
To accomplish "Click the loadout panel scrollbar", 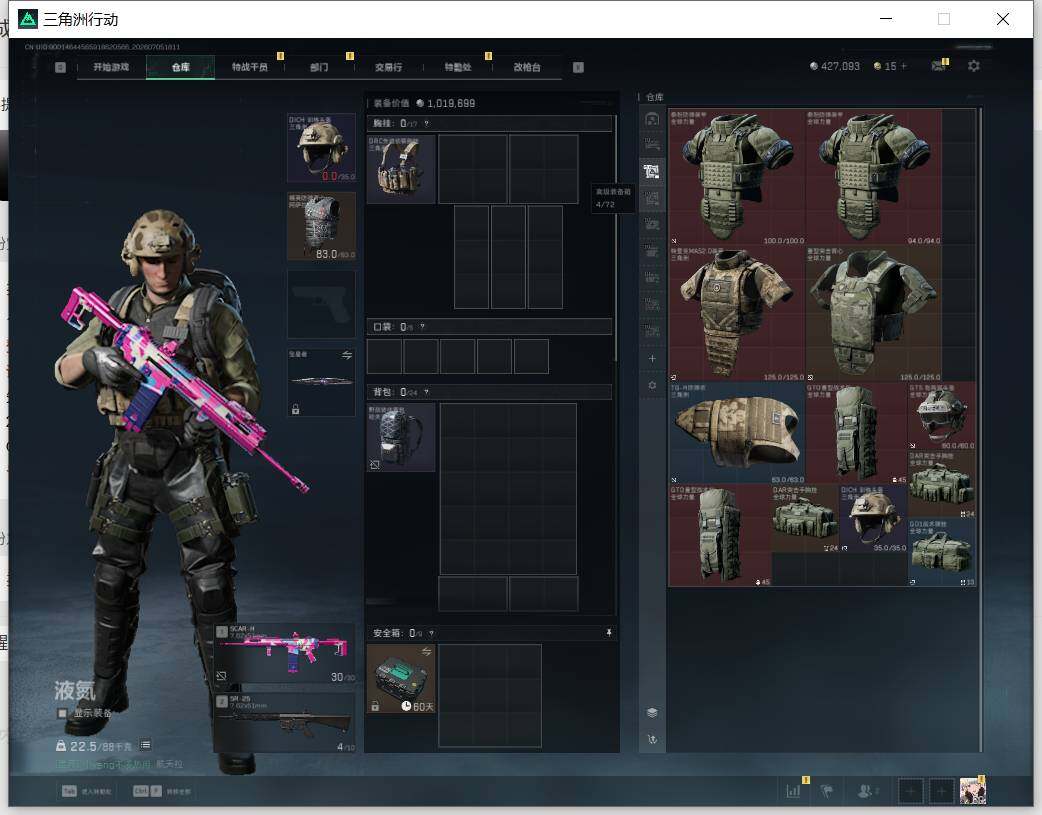I will [x=616, y=237].
